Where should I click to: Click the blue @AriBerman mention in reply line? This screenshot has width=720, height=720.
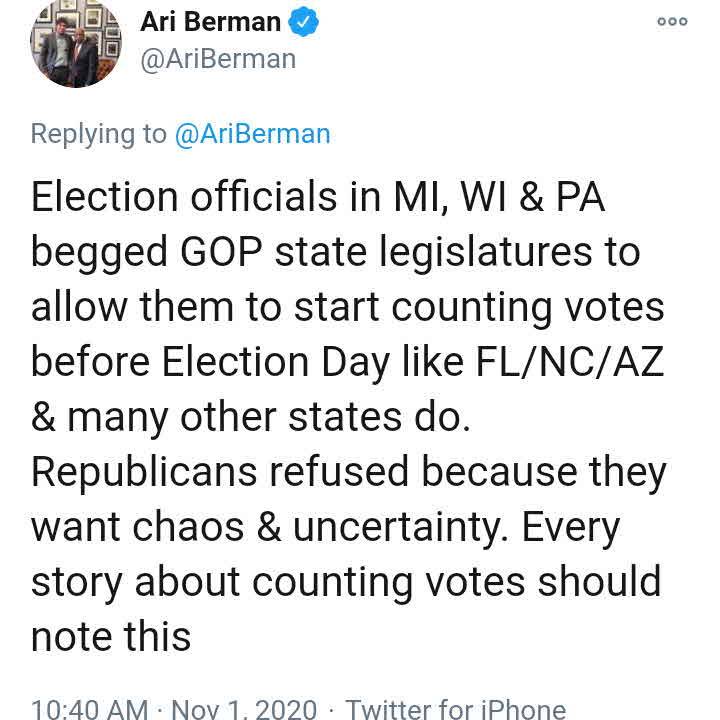[x=252, y=134]
